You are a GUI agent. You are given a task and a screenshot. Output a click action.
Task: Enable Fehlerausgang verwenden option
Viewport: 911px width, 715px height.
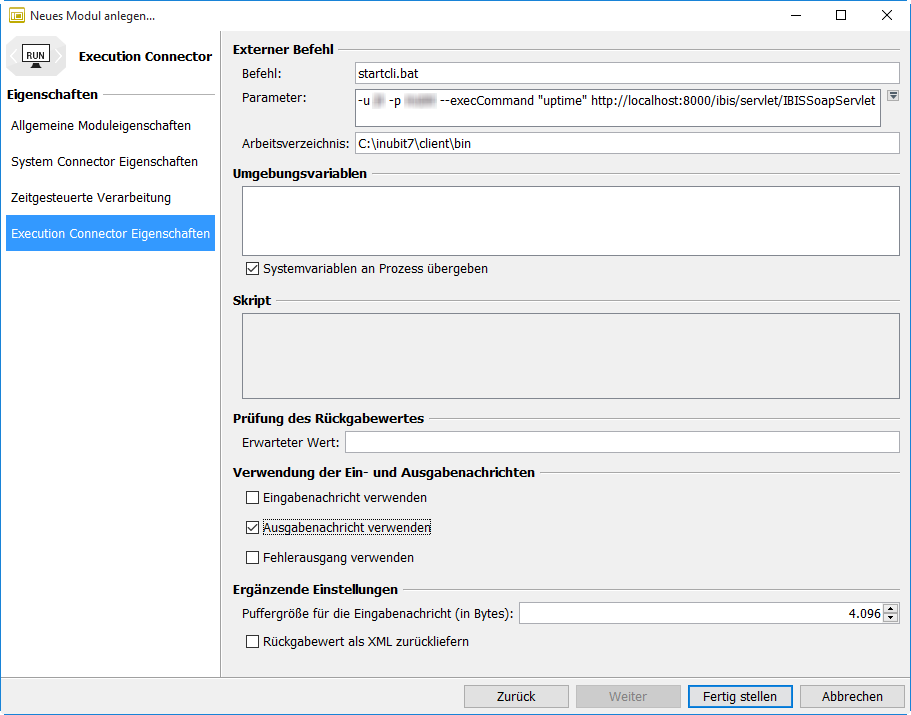click(252, 557)
